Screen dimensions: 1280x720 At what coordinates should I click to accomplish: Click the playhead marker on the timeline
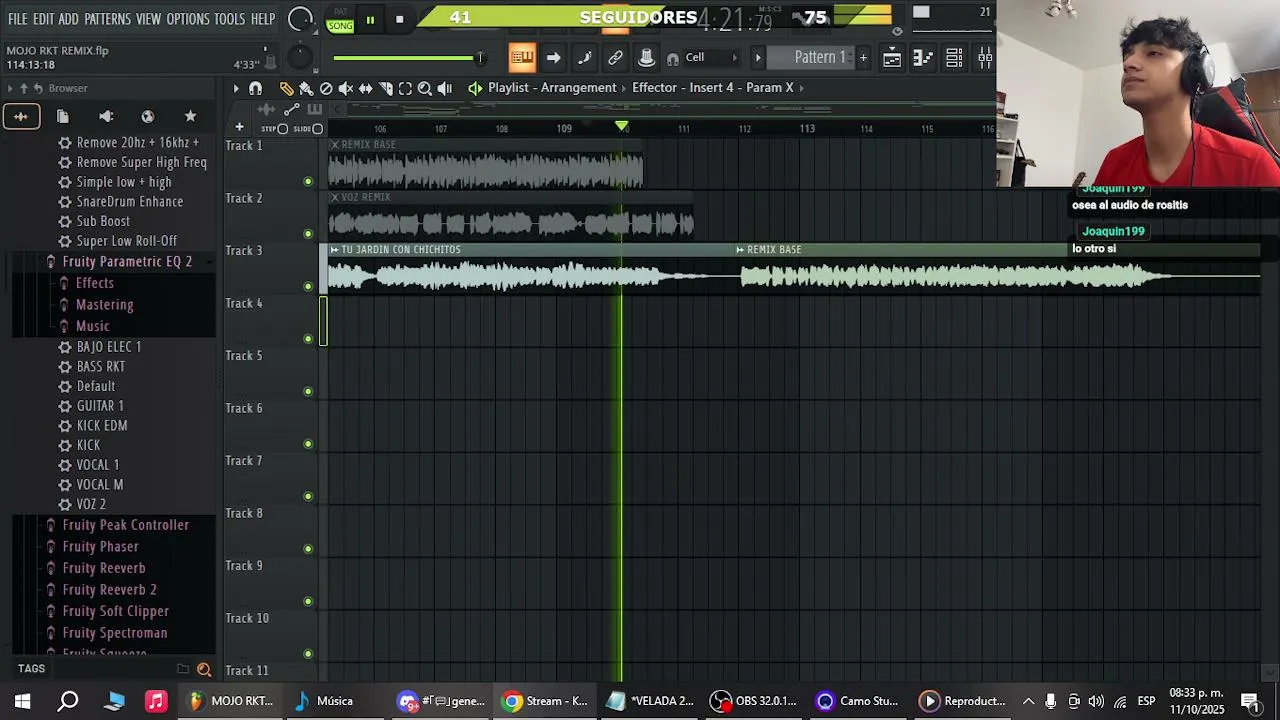pyautogui.click(x=622, y=127)
